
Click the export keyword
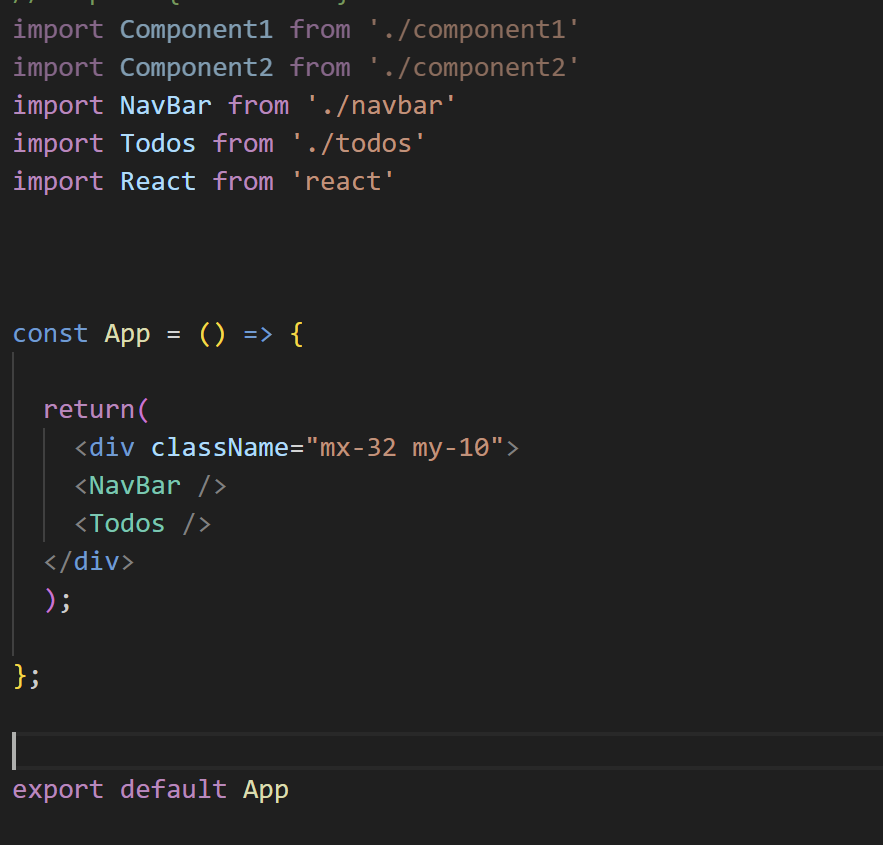58,789
